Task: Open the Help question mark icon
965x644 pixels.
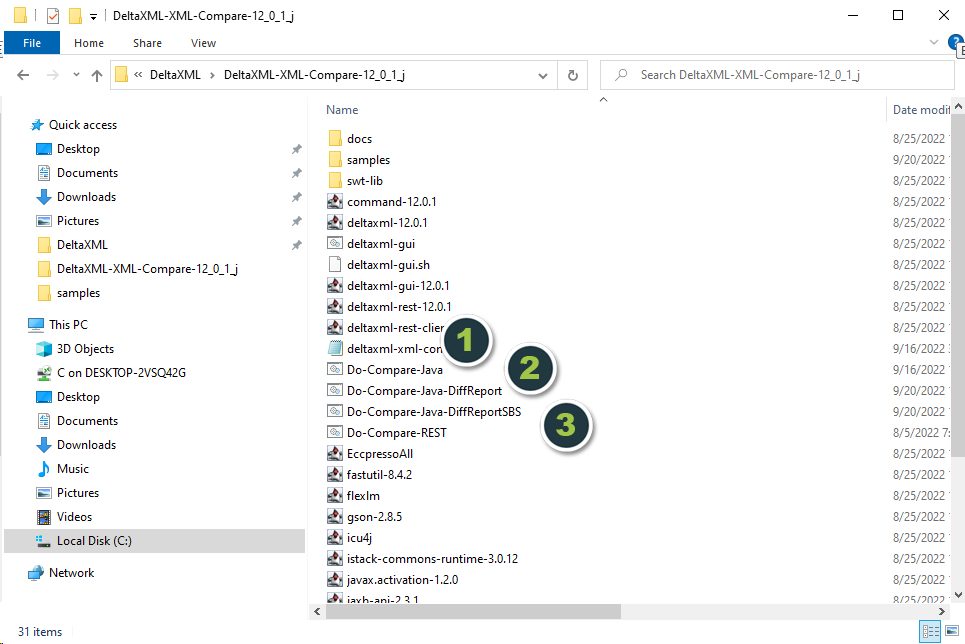Action: point(955,42)
